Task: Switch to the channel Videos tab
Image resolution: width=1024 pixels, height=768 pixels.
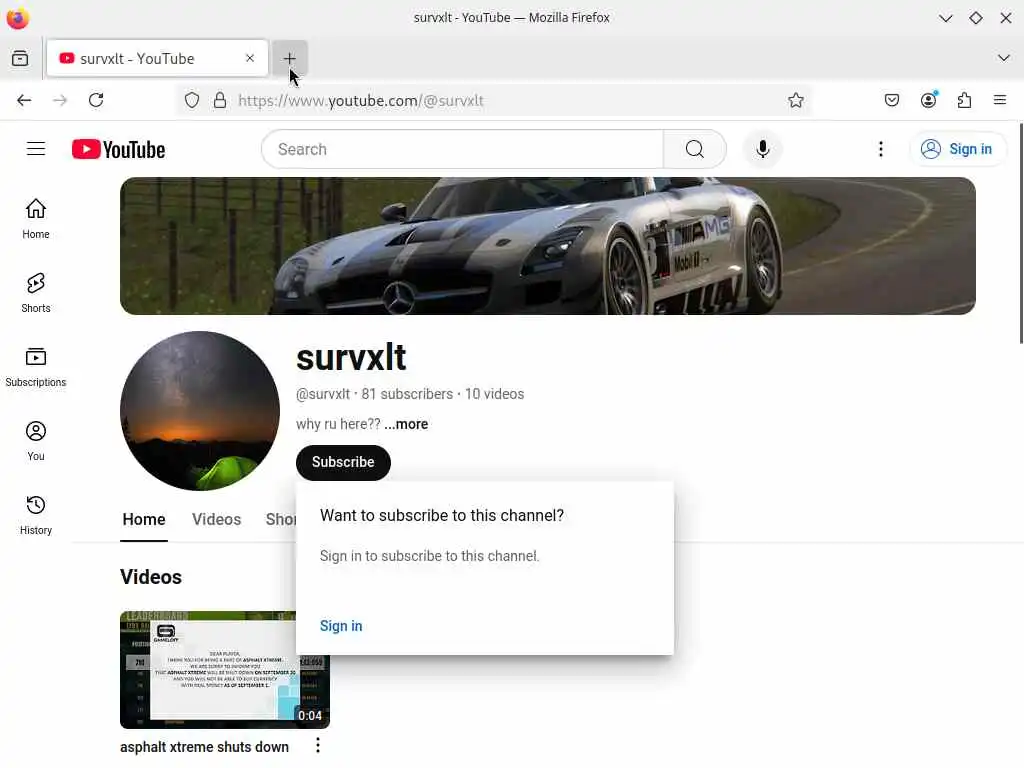Action: point(216,519)
